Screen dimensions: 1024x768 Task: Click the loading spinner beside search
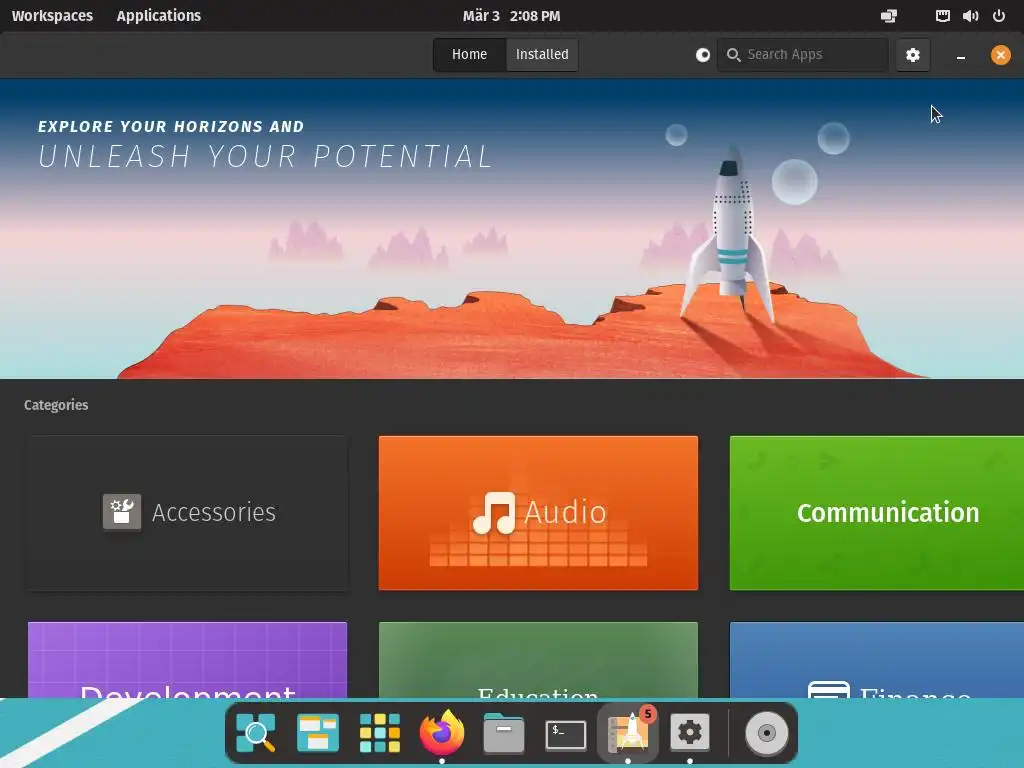point(703,55)
